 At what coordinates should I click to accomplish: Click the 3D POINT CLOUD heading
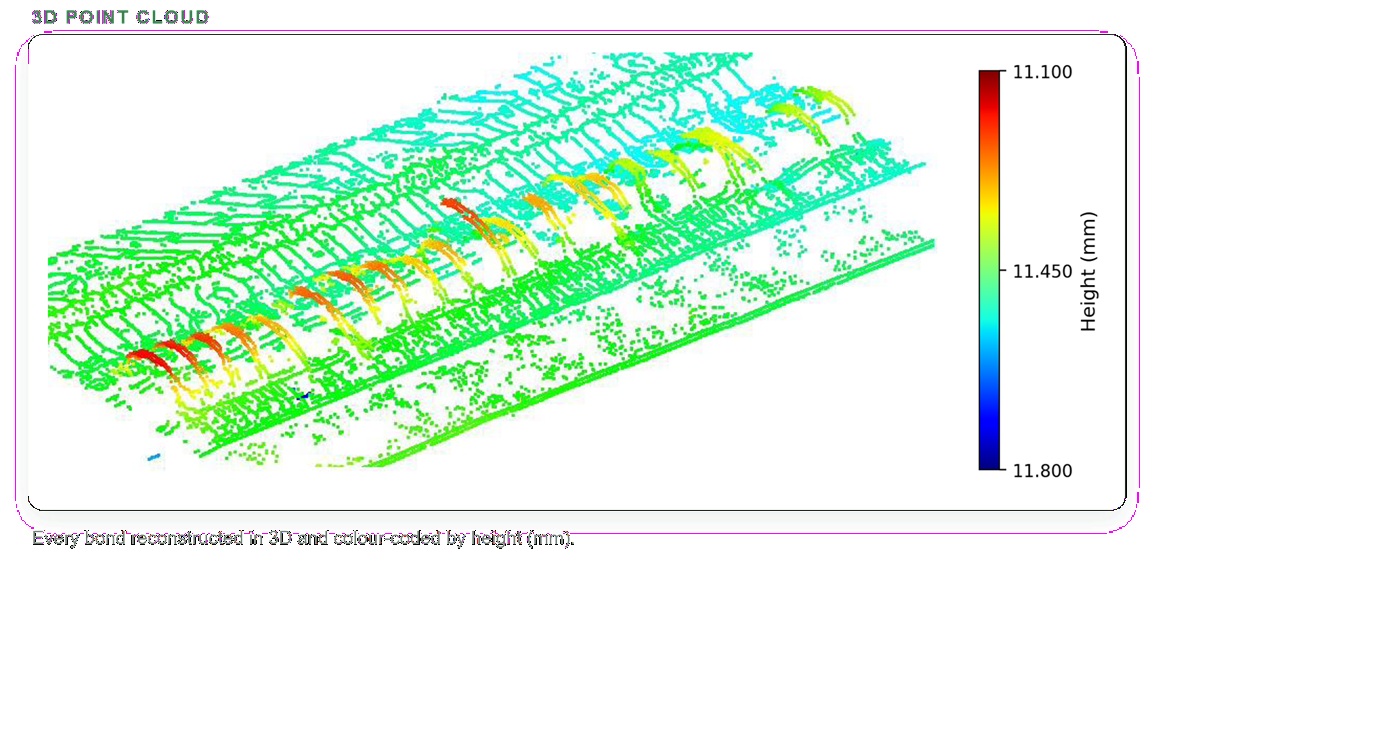pyautogui.click(x=120, y=17)
